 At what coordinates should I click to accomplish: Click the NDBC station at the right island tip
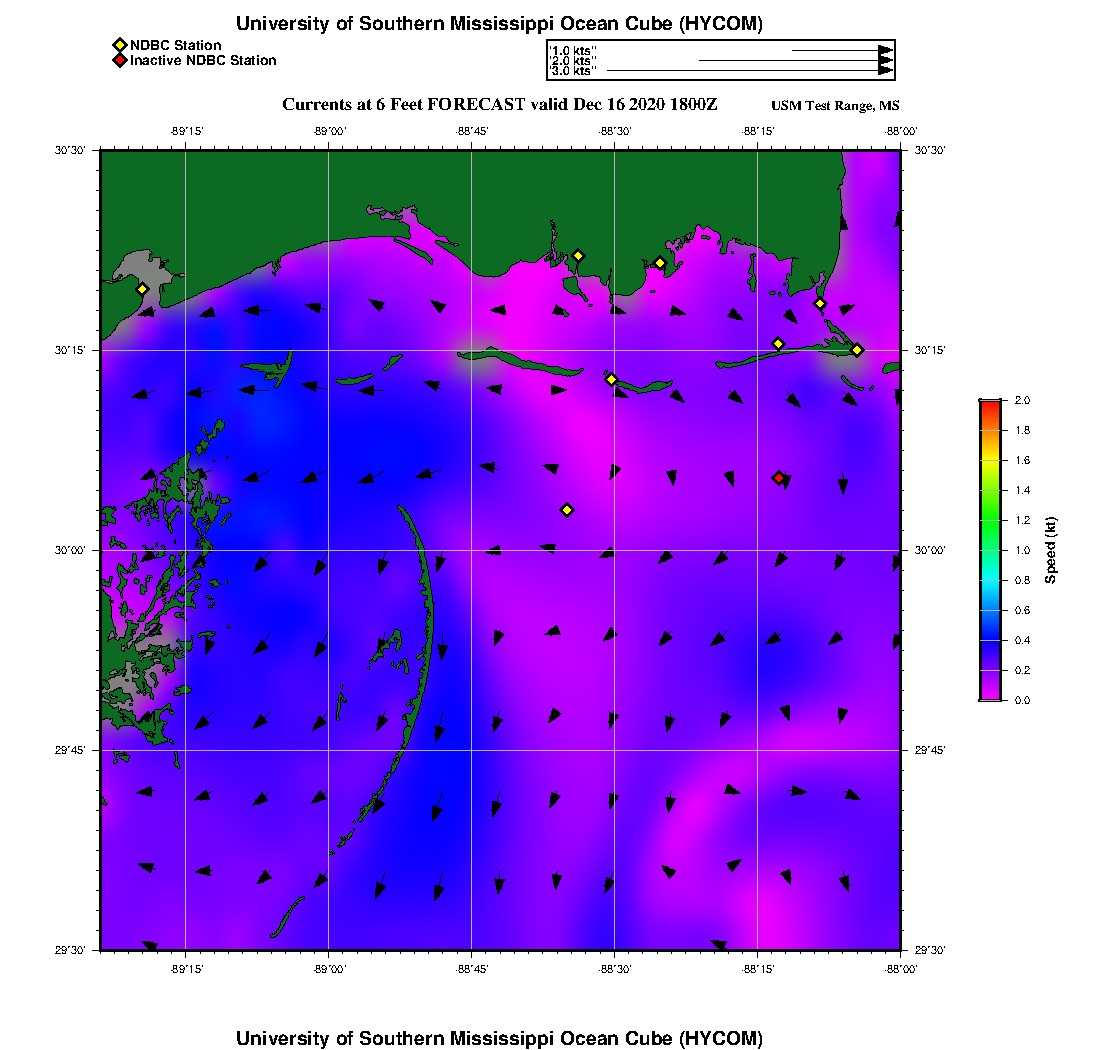[857, 350]
